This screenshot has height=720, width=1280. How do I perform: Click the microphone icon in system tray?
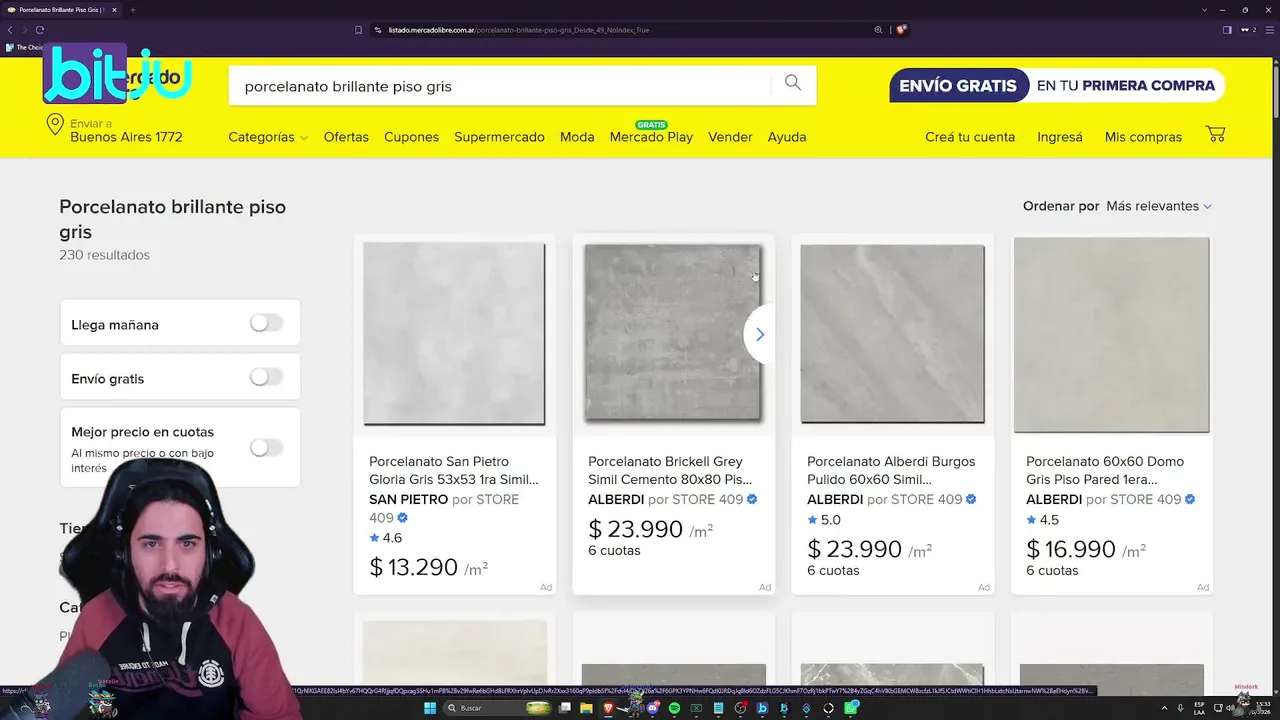(1179, 708)
